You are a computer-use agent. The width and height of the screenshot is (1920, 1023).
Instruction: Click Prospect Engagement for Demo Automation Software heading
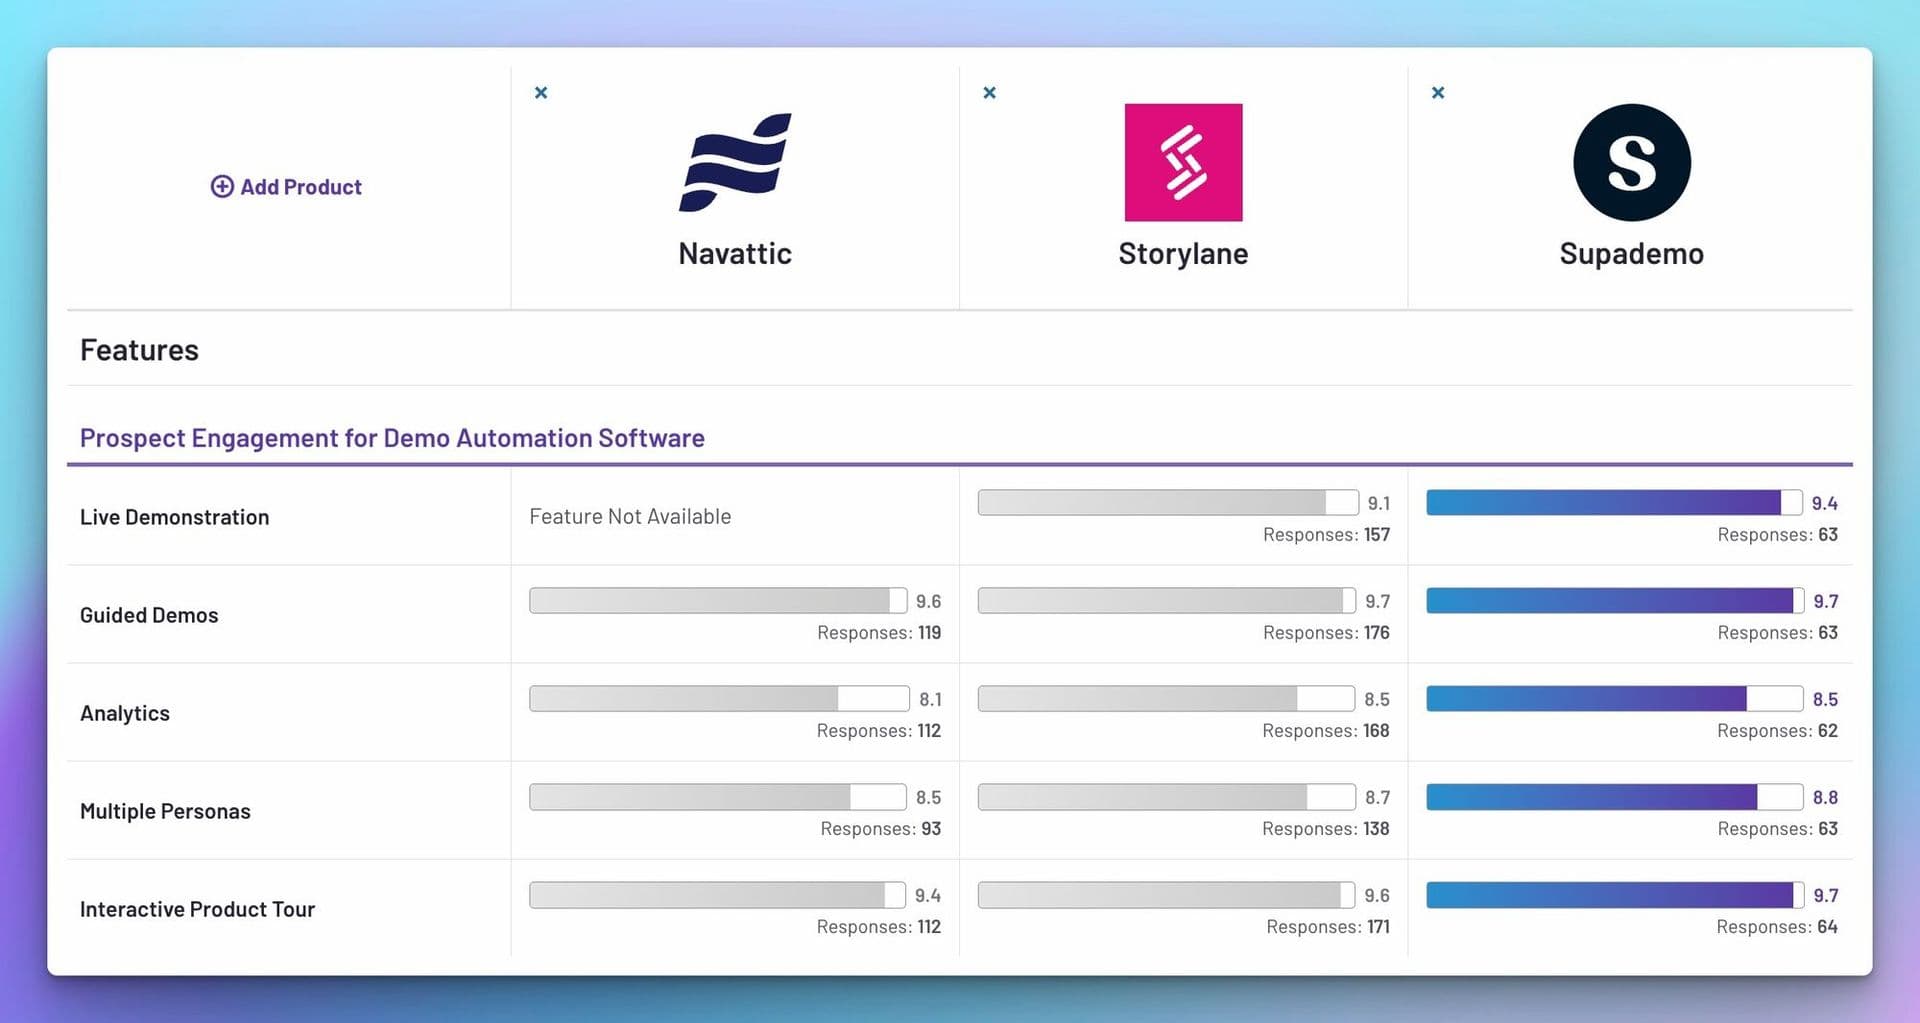click(x=392, y=438)
